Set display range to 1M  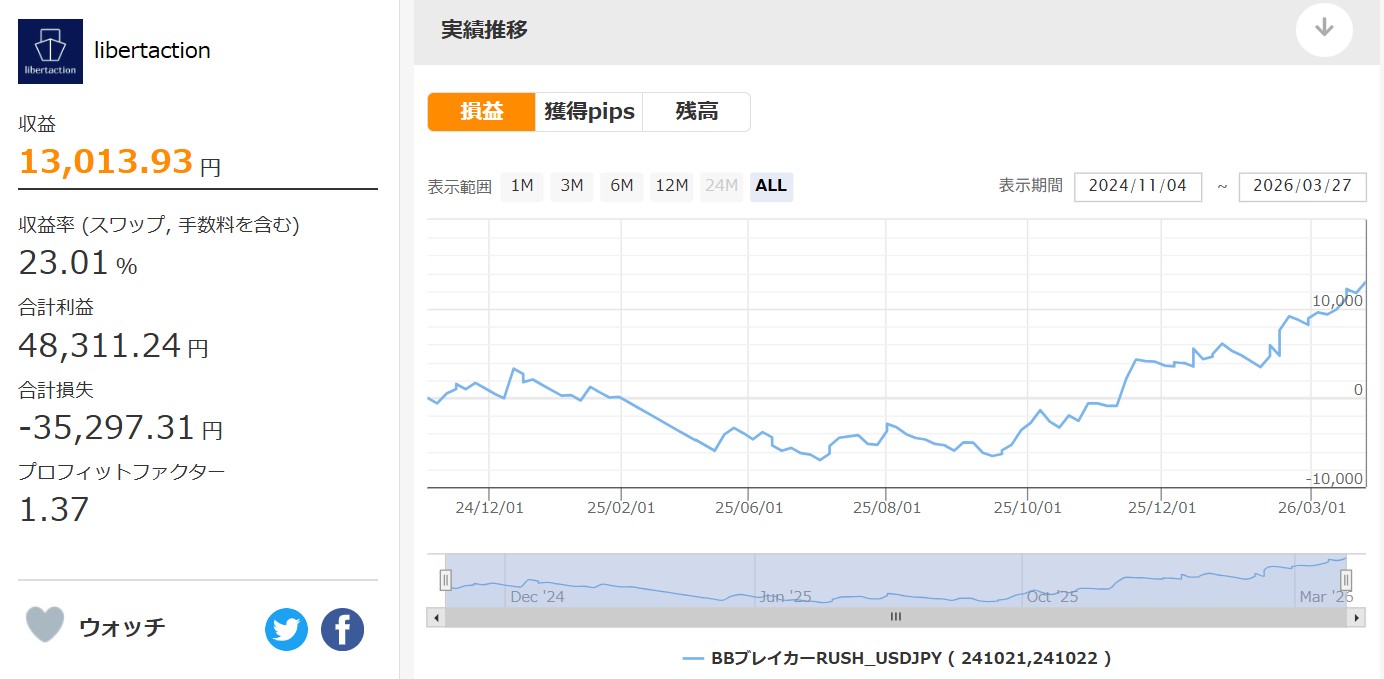pos(522,186)
